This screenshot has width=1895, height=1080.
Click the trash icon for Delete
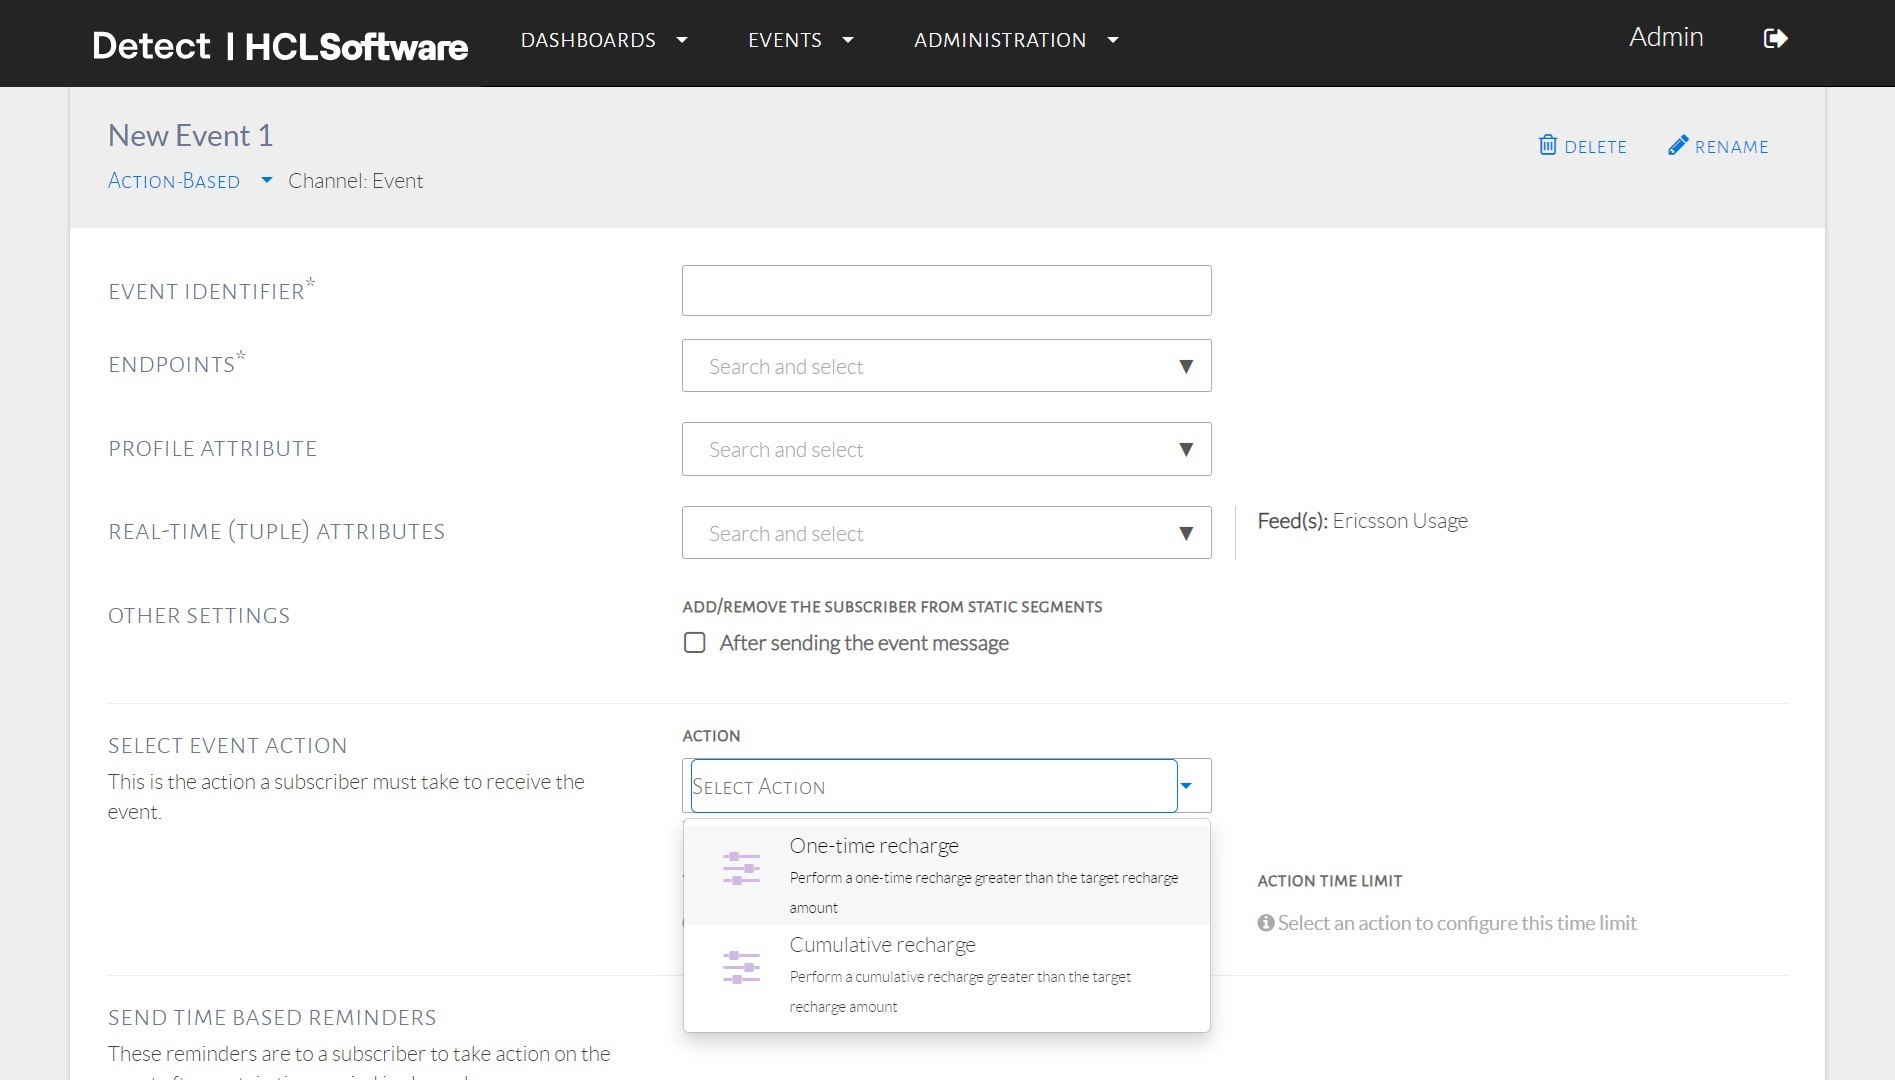(x=1547, y=146)
